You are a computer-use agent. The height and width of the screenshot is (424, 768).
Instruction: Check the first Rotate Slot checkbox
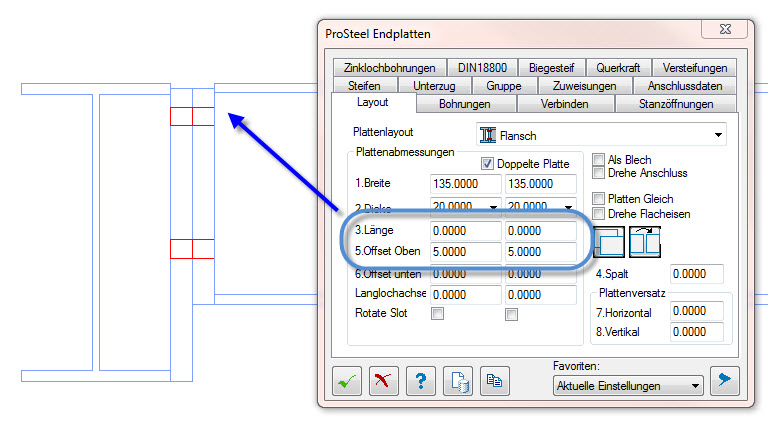click(437, 313)
